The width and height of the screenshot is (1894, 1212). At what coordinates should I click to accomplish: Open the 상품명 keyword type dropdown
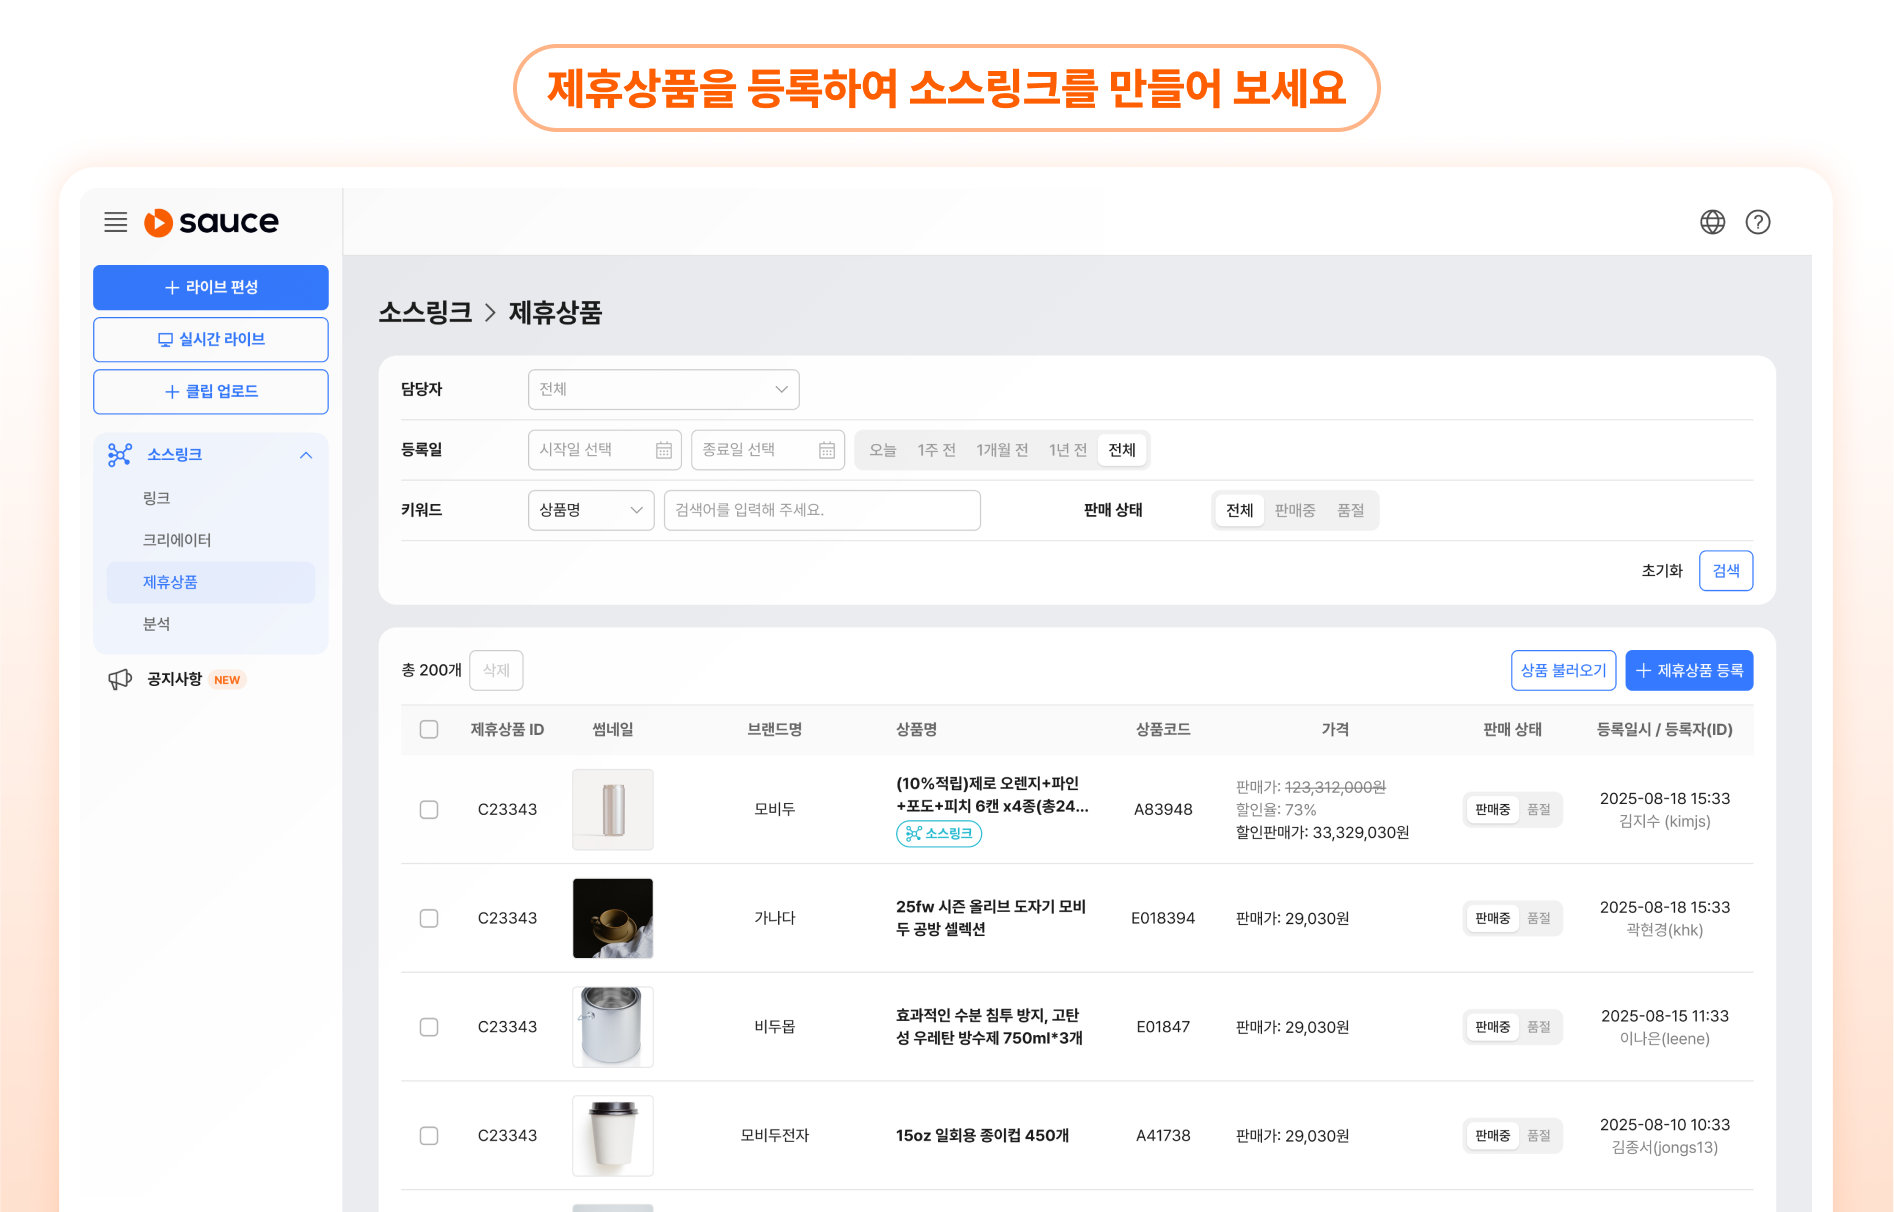click(x=590, y=510)
